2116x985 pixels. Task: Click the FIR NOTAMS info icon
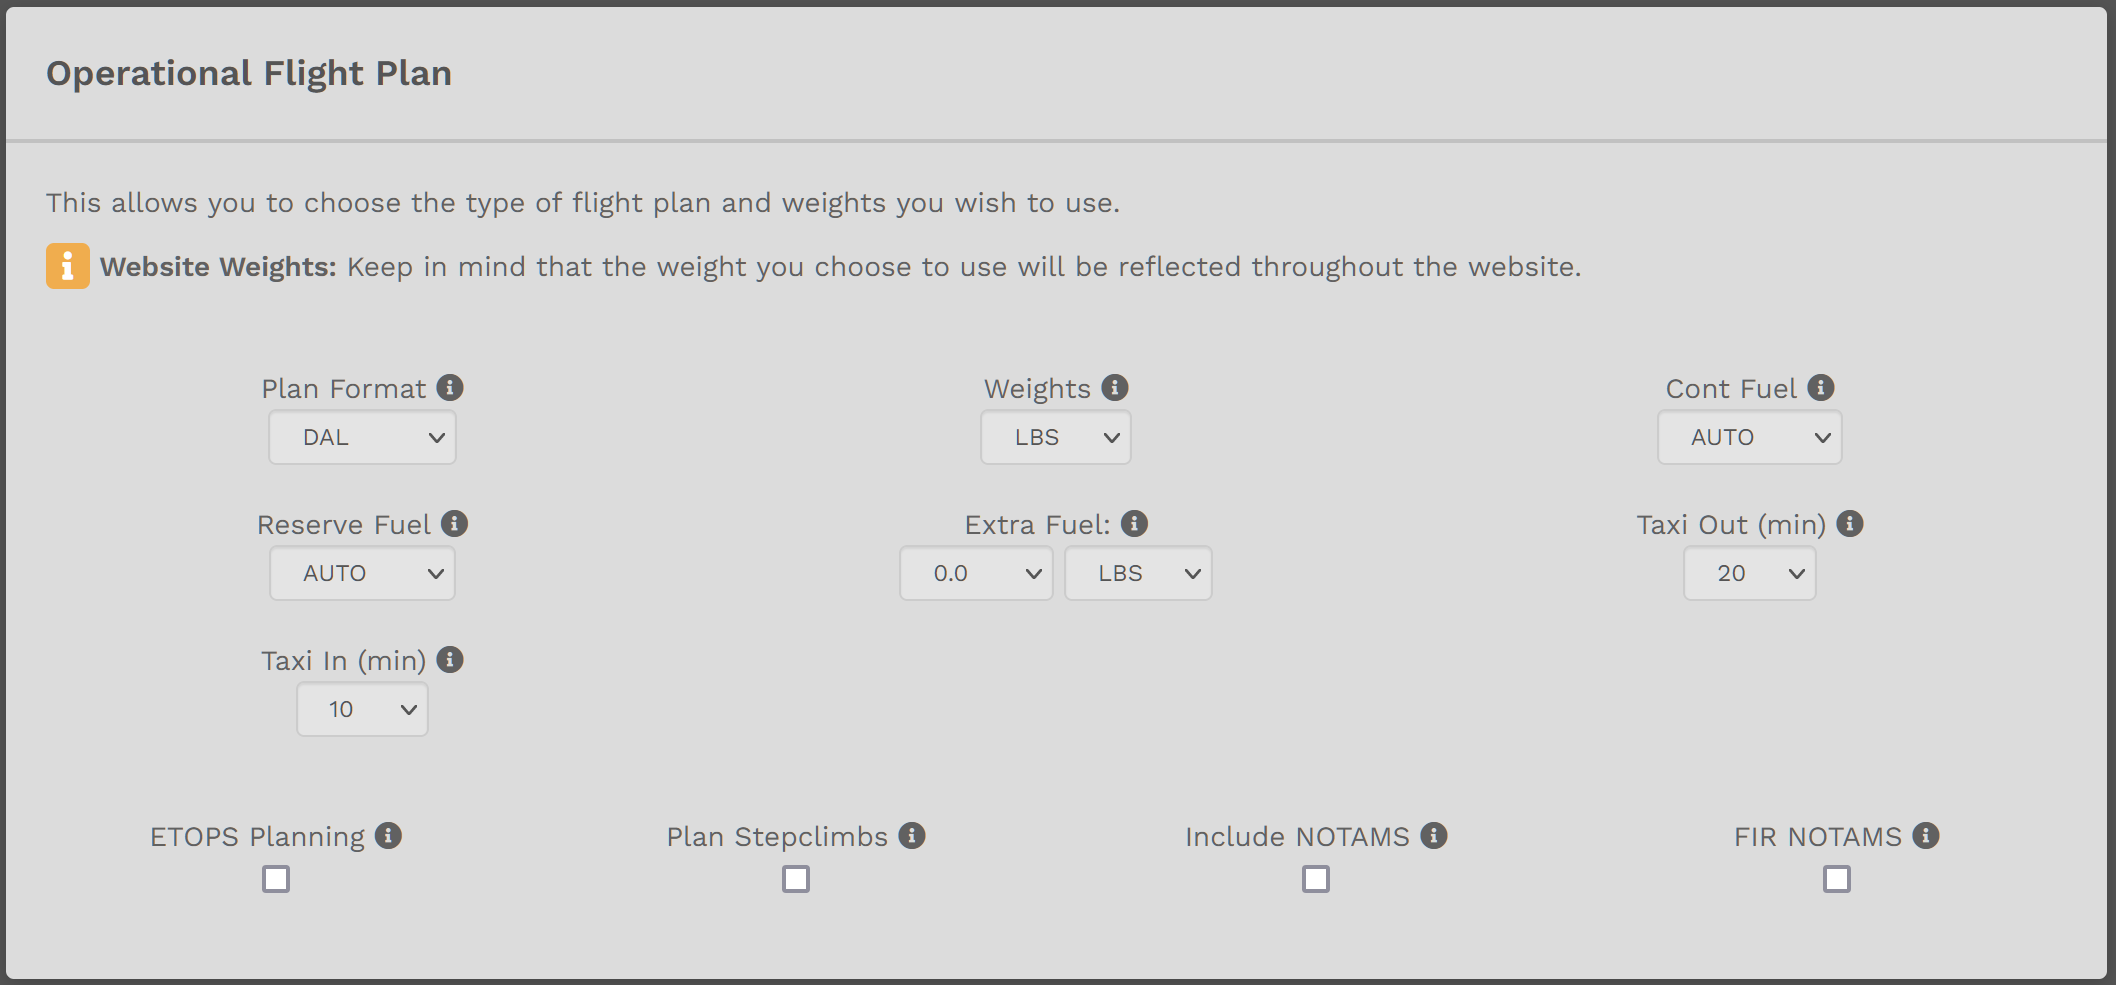click(1926, 836)
